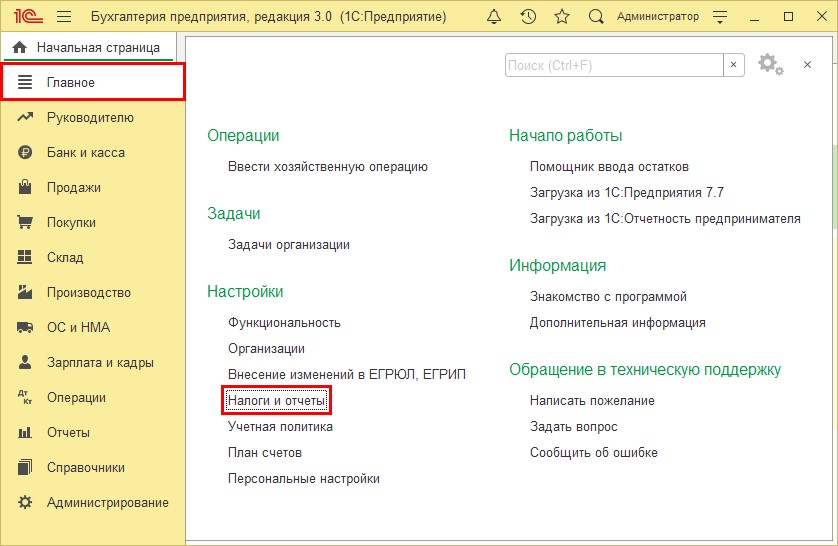Close the section menu panel

[x=808, y=65]
